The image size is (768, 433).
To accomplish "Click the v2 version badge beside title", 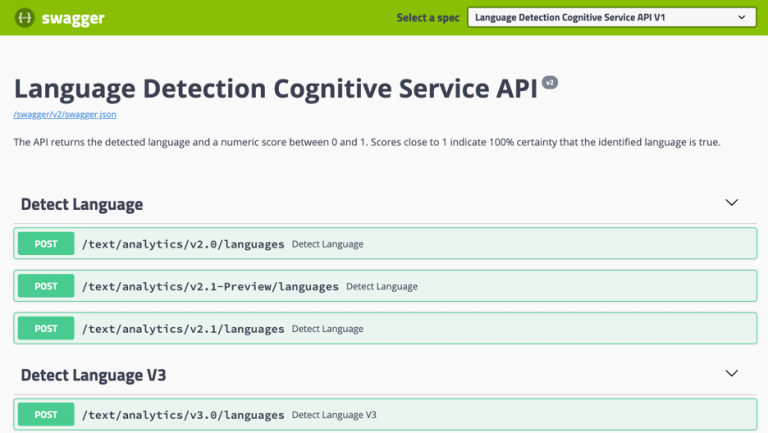I will [550, 83].
